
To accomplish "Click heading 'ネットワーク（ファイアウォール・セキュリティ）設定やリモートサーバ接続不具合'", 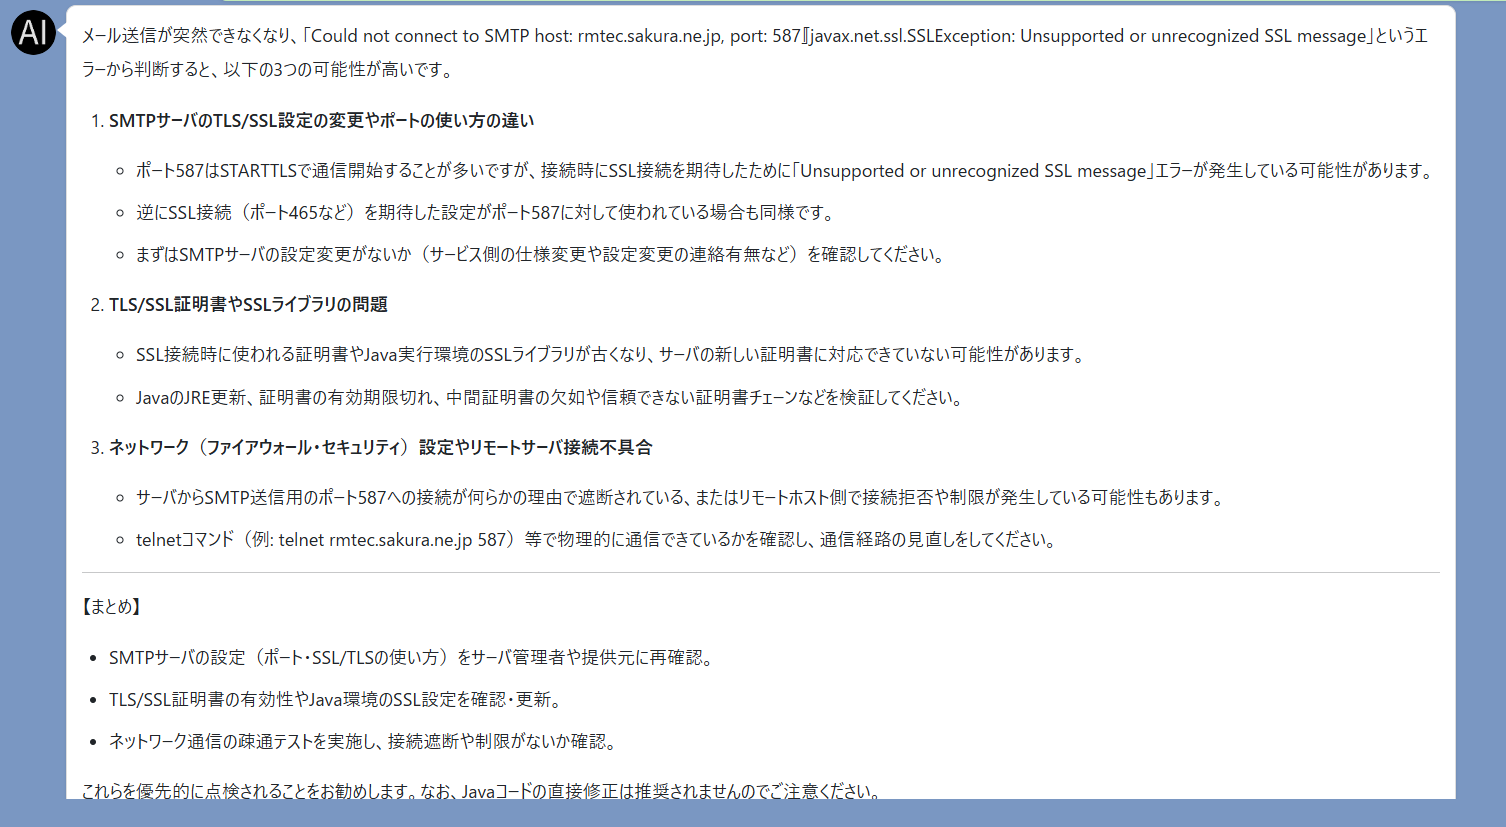I will click(x=380, y=448).
